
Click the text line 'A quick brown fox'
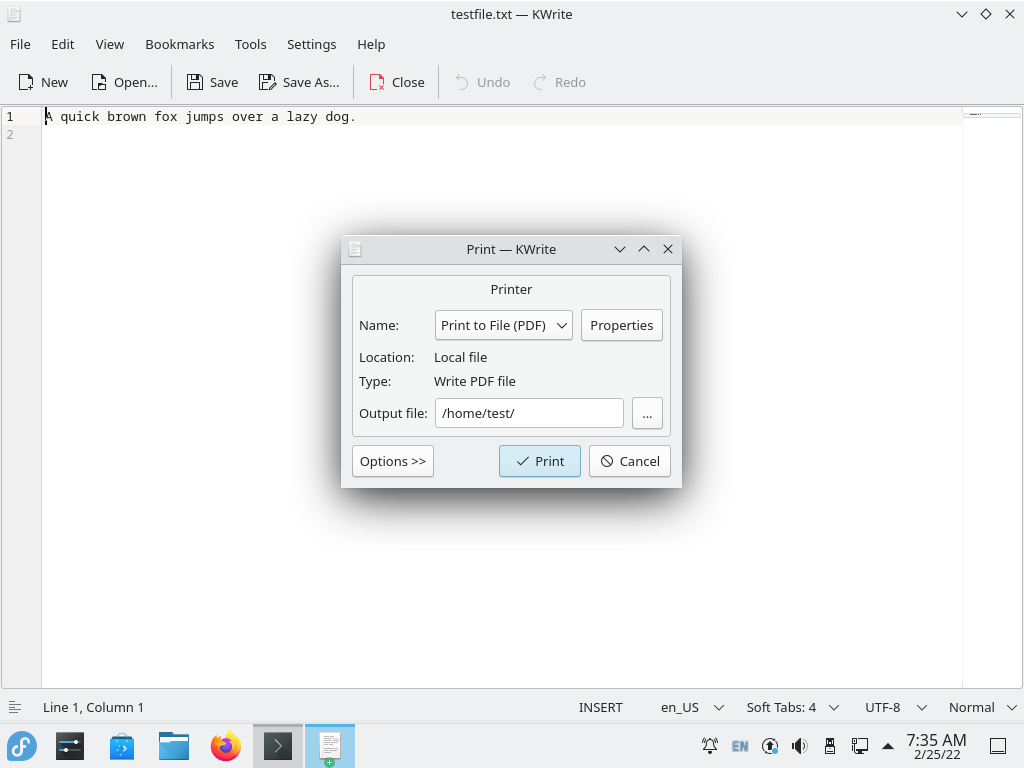point(200,117)
